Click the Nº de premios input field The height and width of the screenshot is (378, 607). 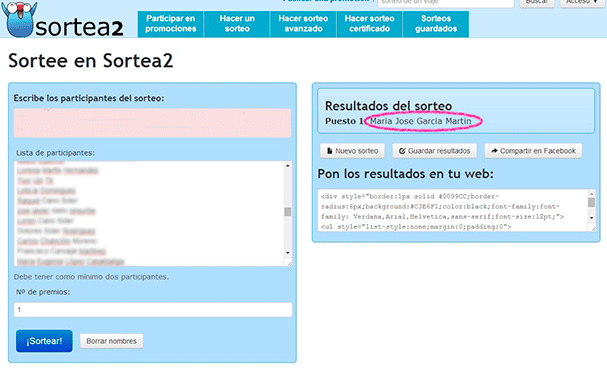tap(153, 310)
